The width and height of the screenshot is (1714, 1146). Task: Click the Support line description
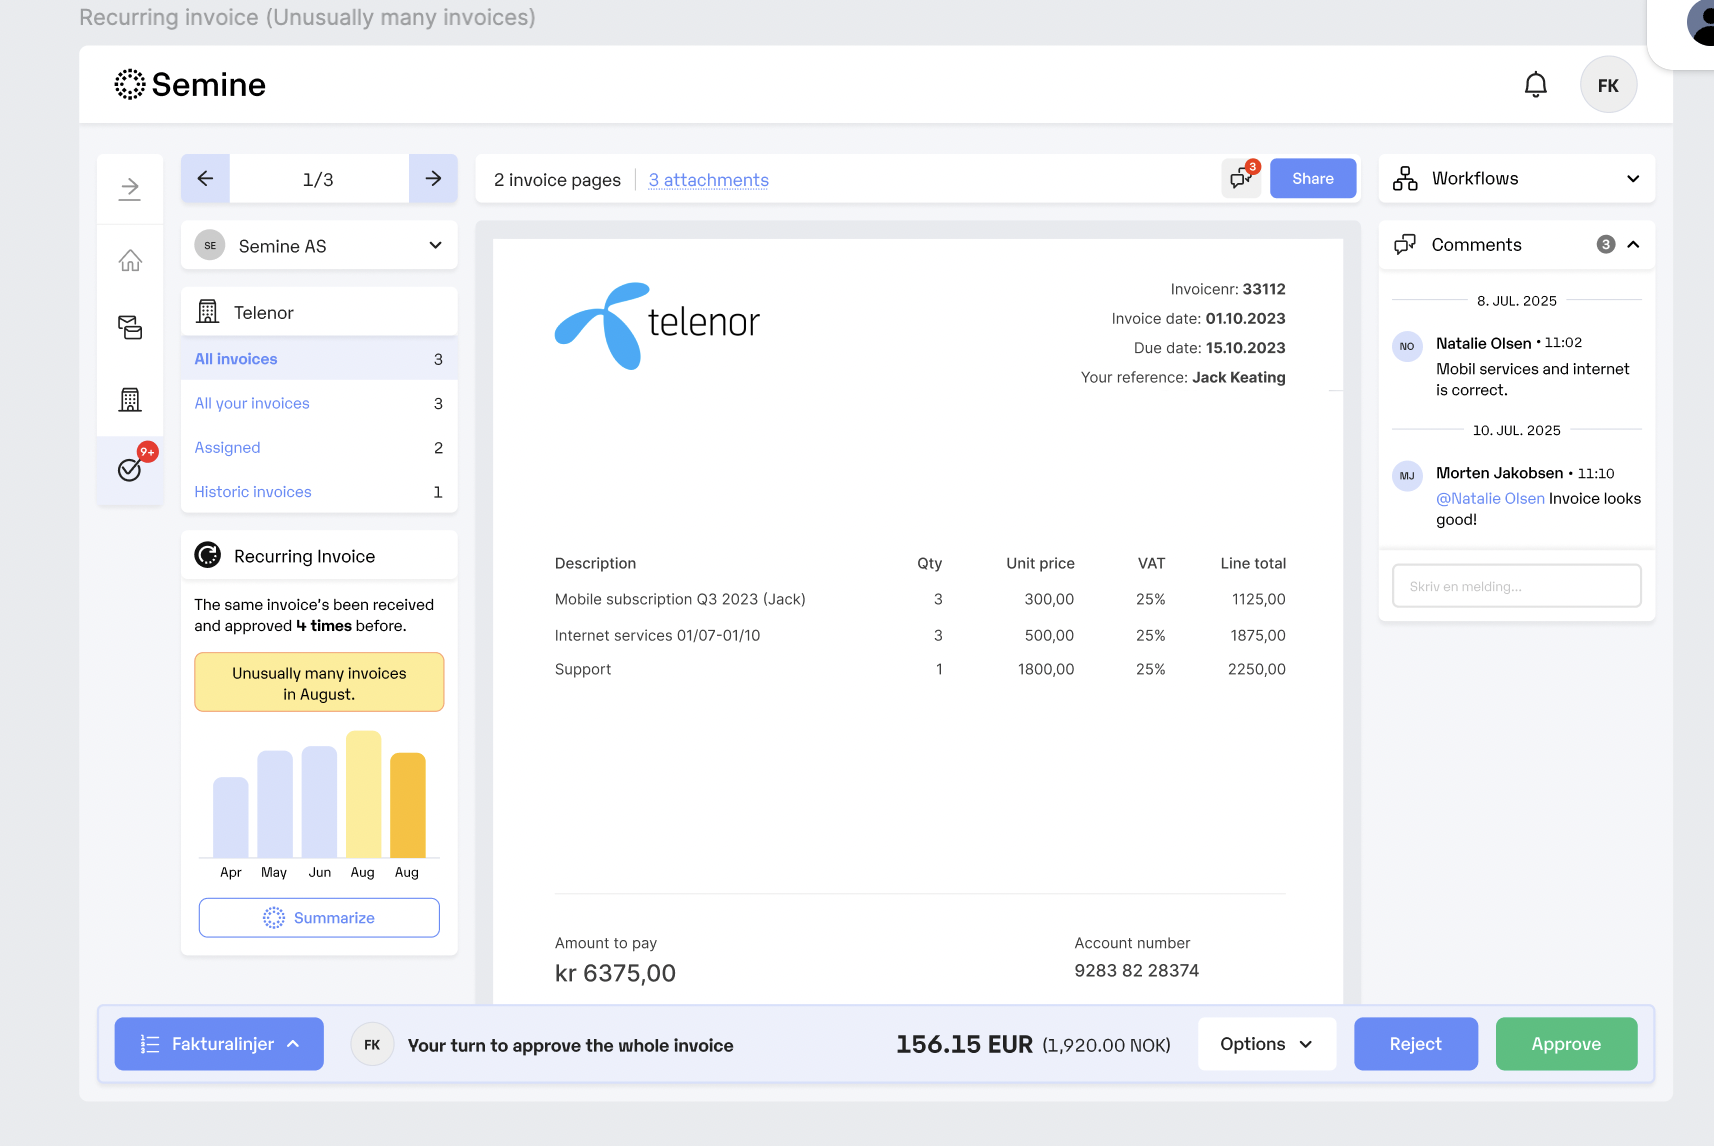tap(583, 670)
